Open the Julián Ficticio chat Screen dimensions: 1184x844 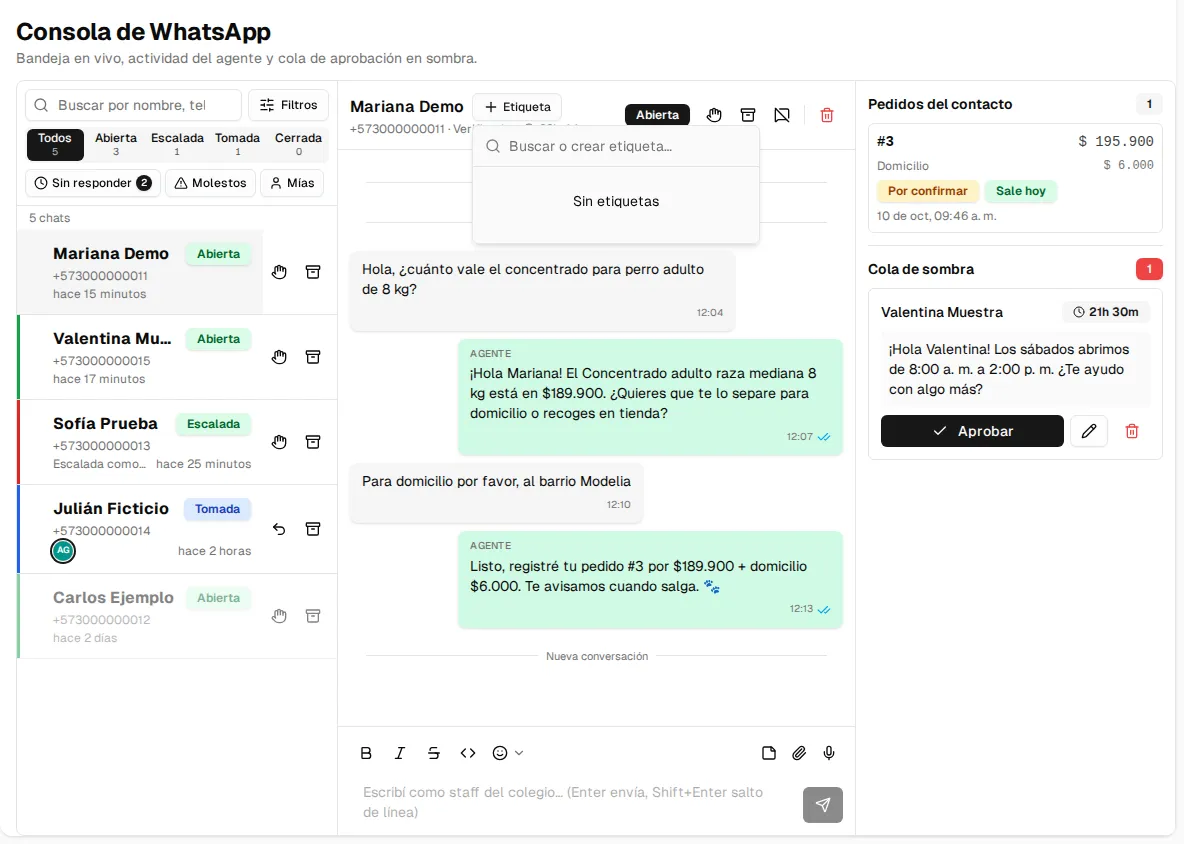(140, 529)
